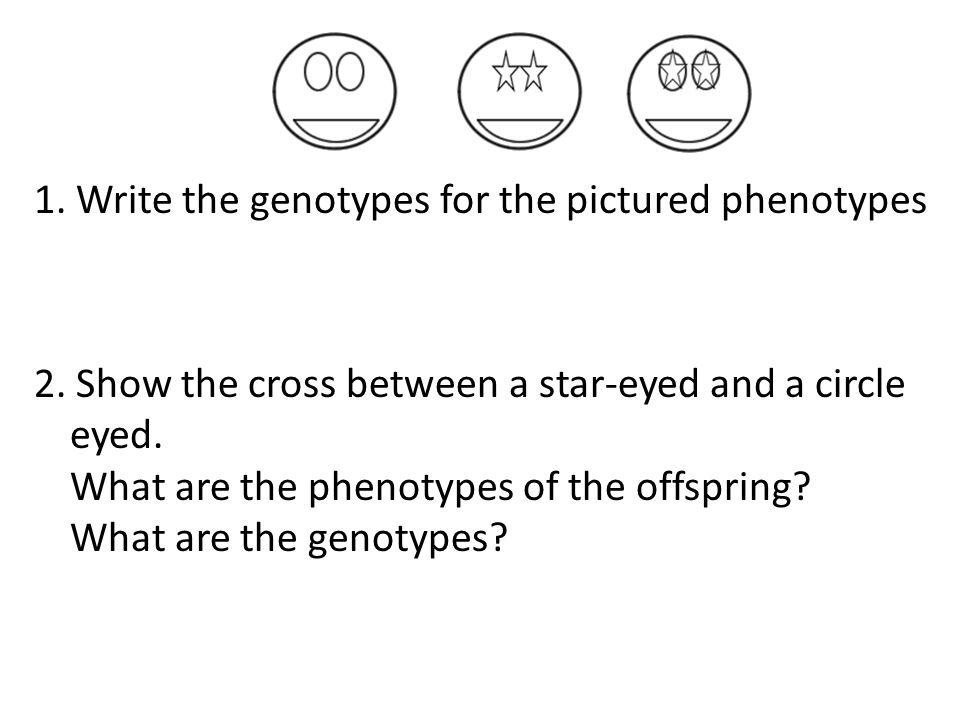Click the number '1.' list marker
Image resolution: width=960 pixels, height=720 pixels.
pyautogui.click(x=52, y=200)
